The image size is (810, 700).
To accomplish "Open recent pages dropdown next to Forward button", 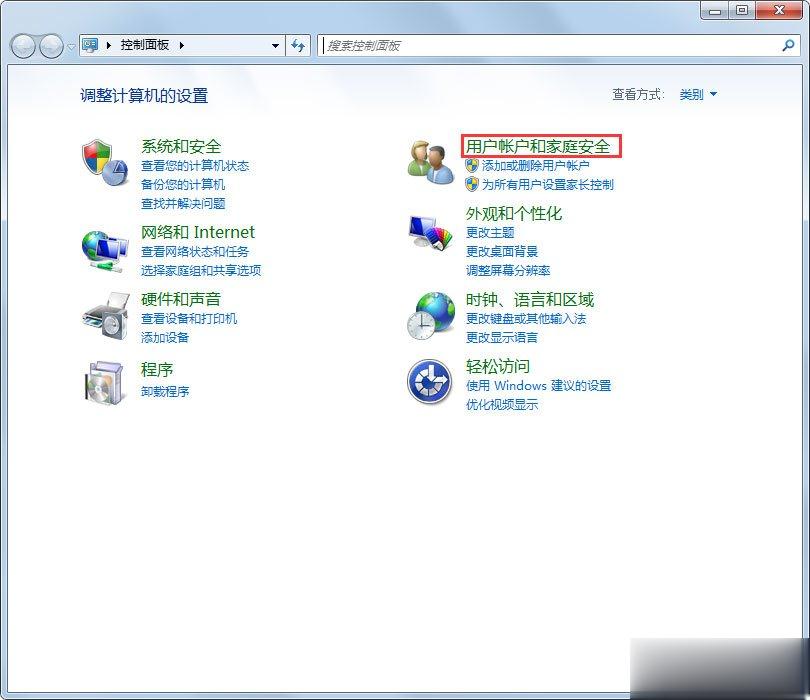I will [71, 46].
